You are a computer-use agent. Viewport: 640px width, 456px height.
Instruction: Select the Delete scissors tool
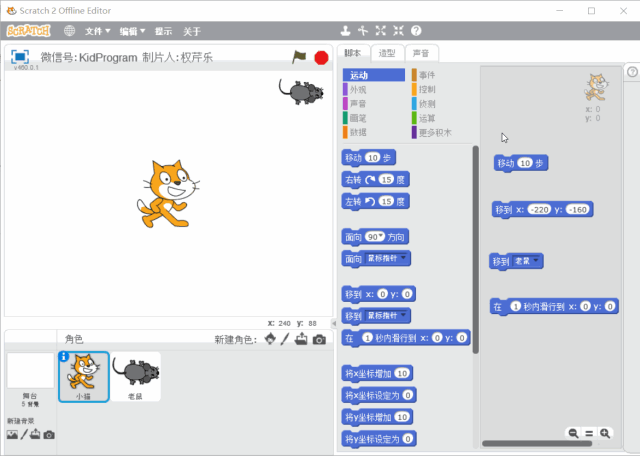tap(363, 31)
